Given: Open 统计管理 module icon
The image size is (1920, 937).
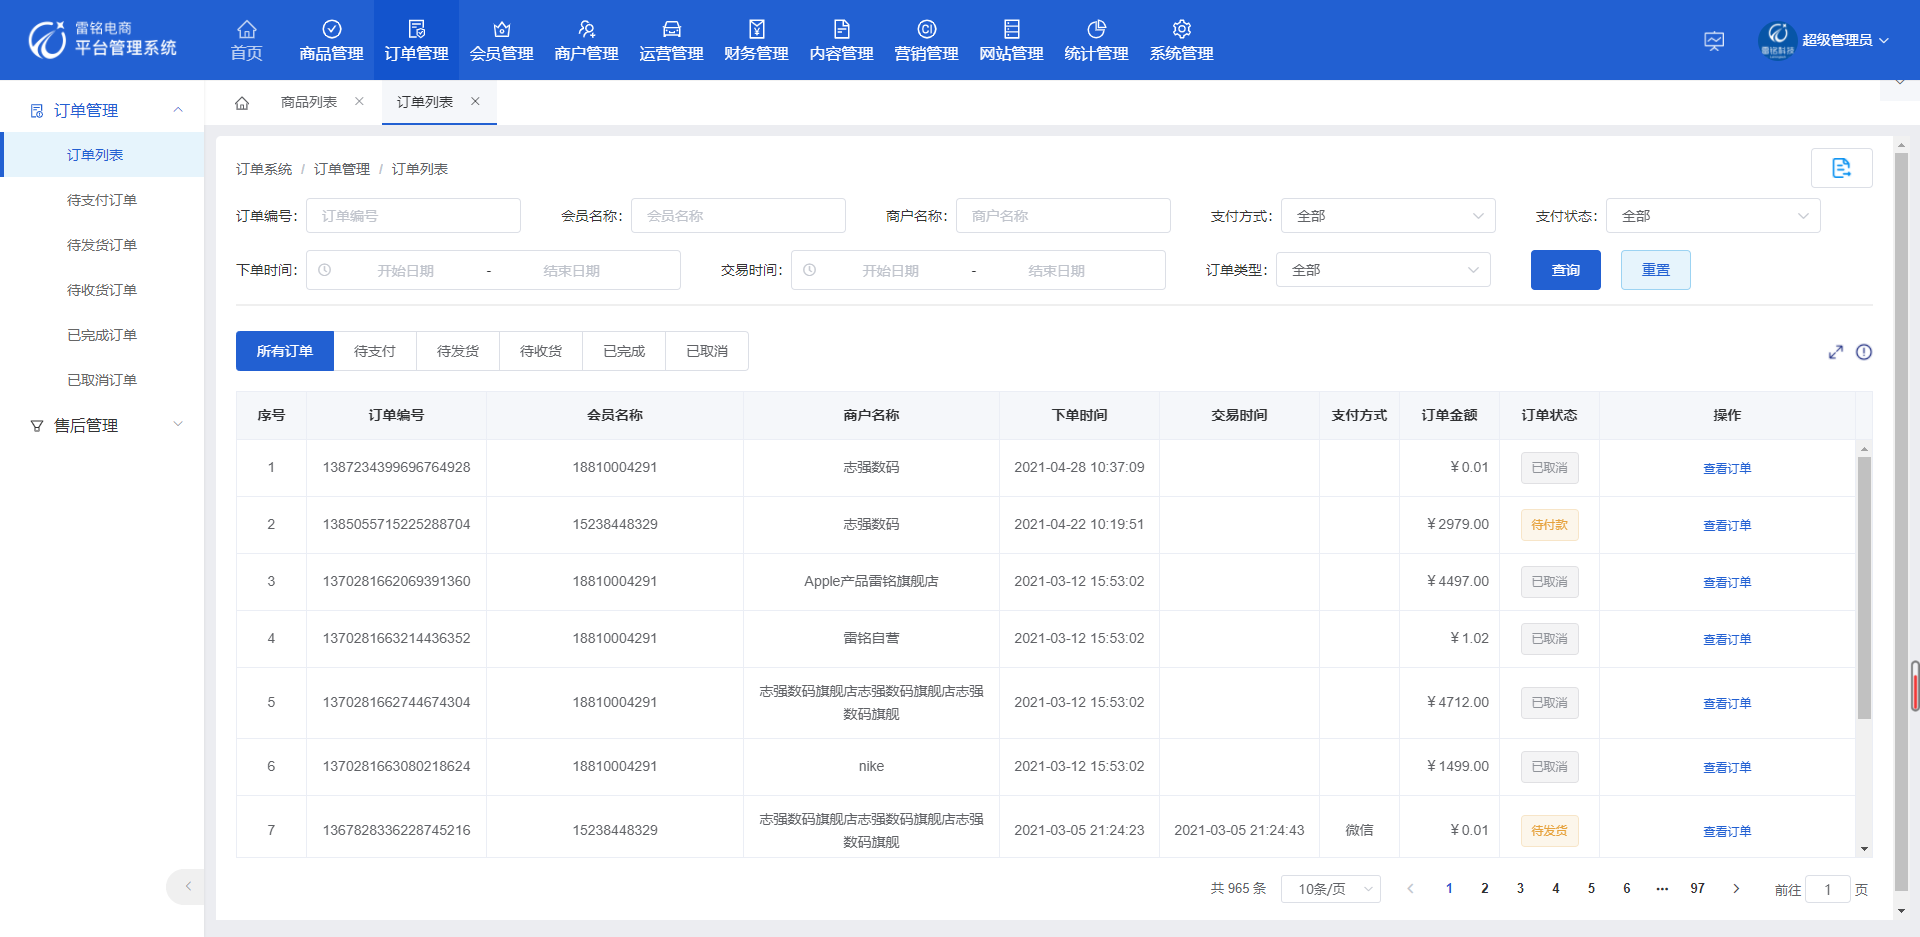Looking at the screenshot, I should click(1097, 29).
